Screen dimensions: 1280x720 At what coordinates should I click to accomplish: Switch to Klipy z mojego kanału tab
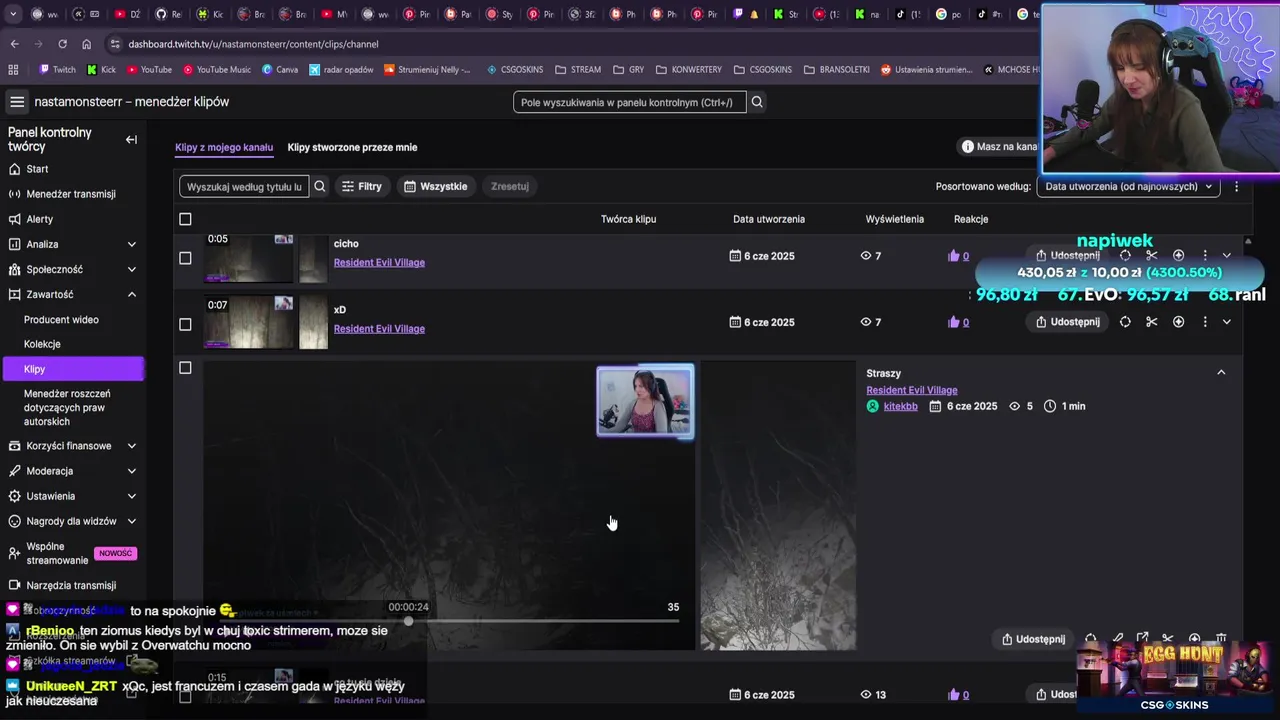pyautogui.click(x=224, y=147)
